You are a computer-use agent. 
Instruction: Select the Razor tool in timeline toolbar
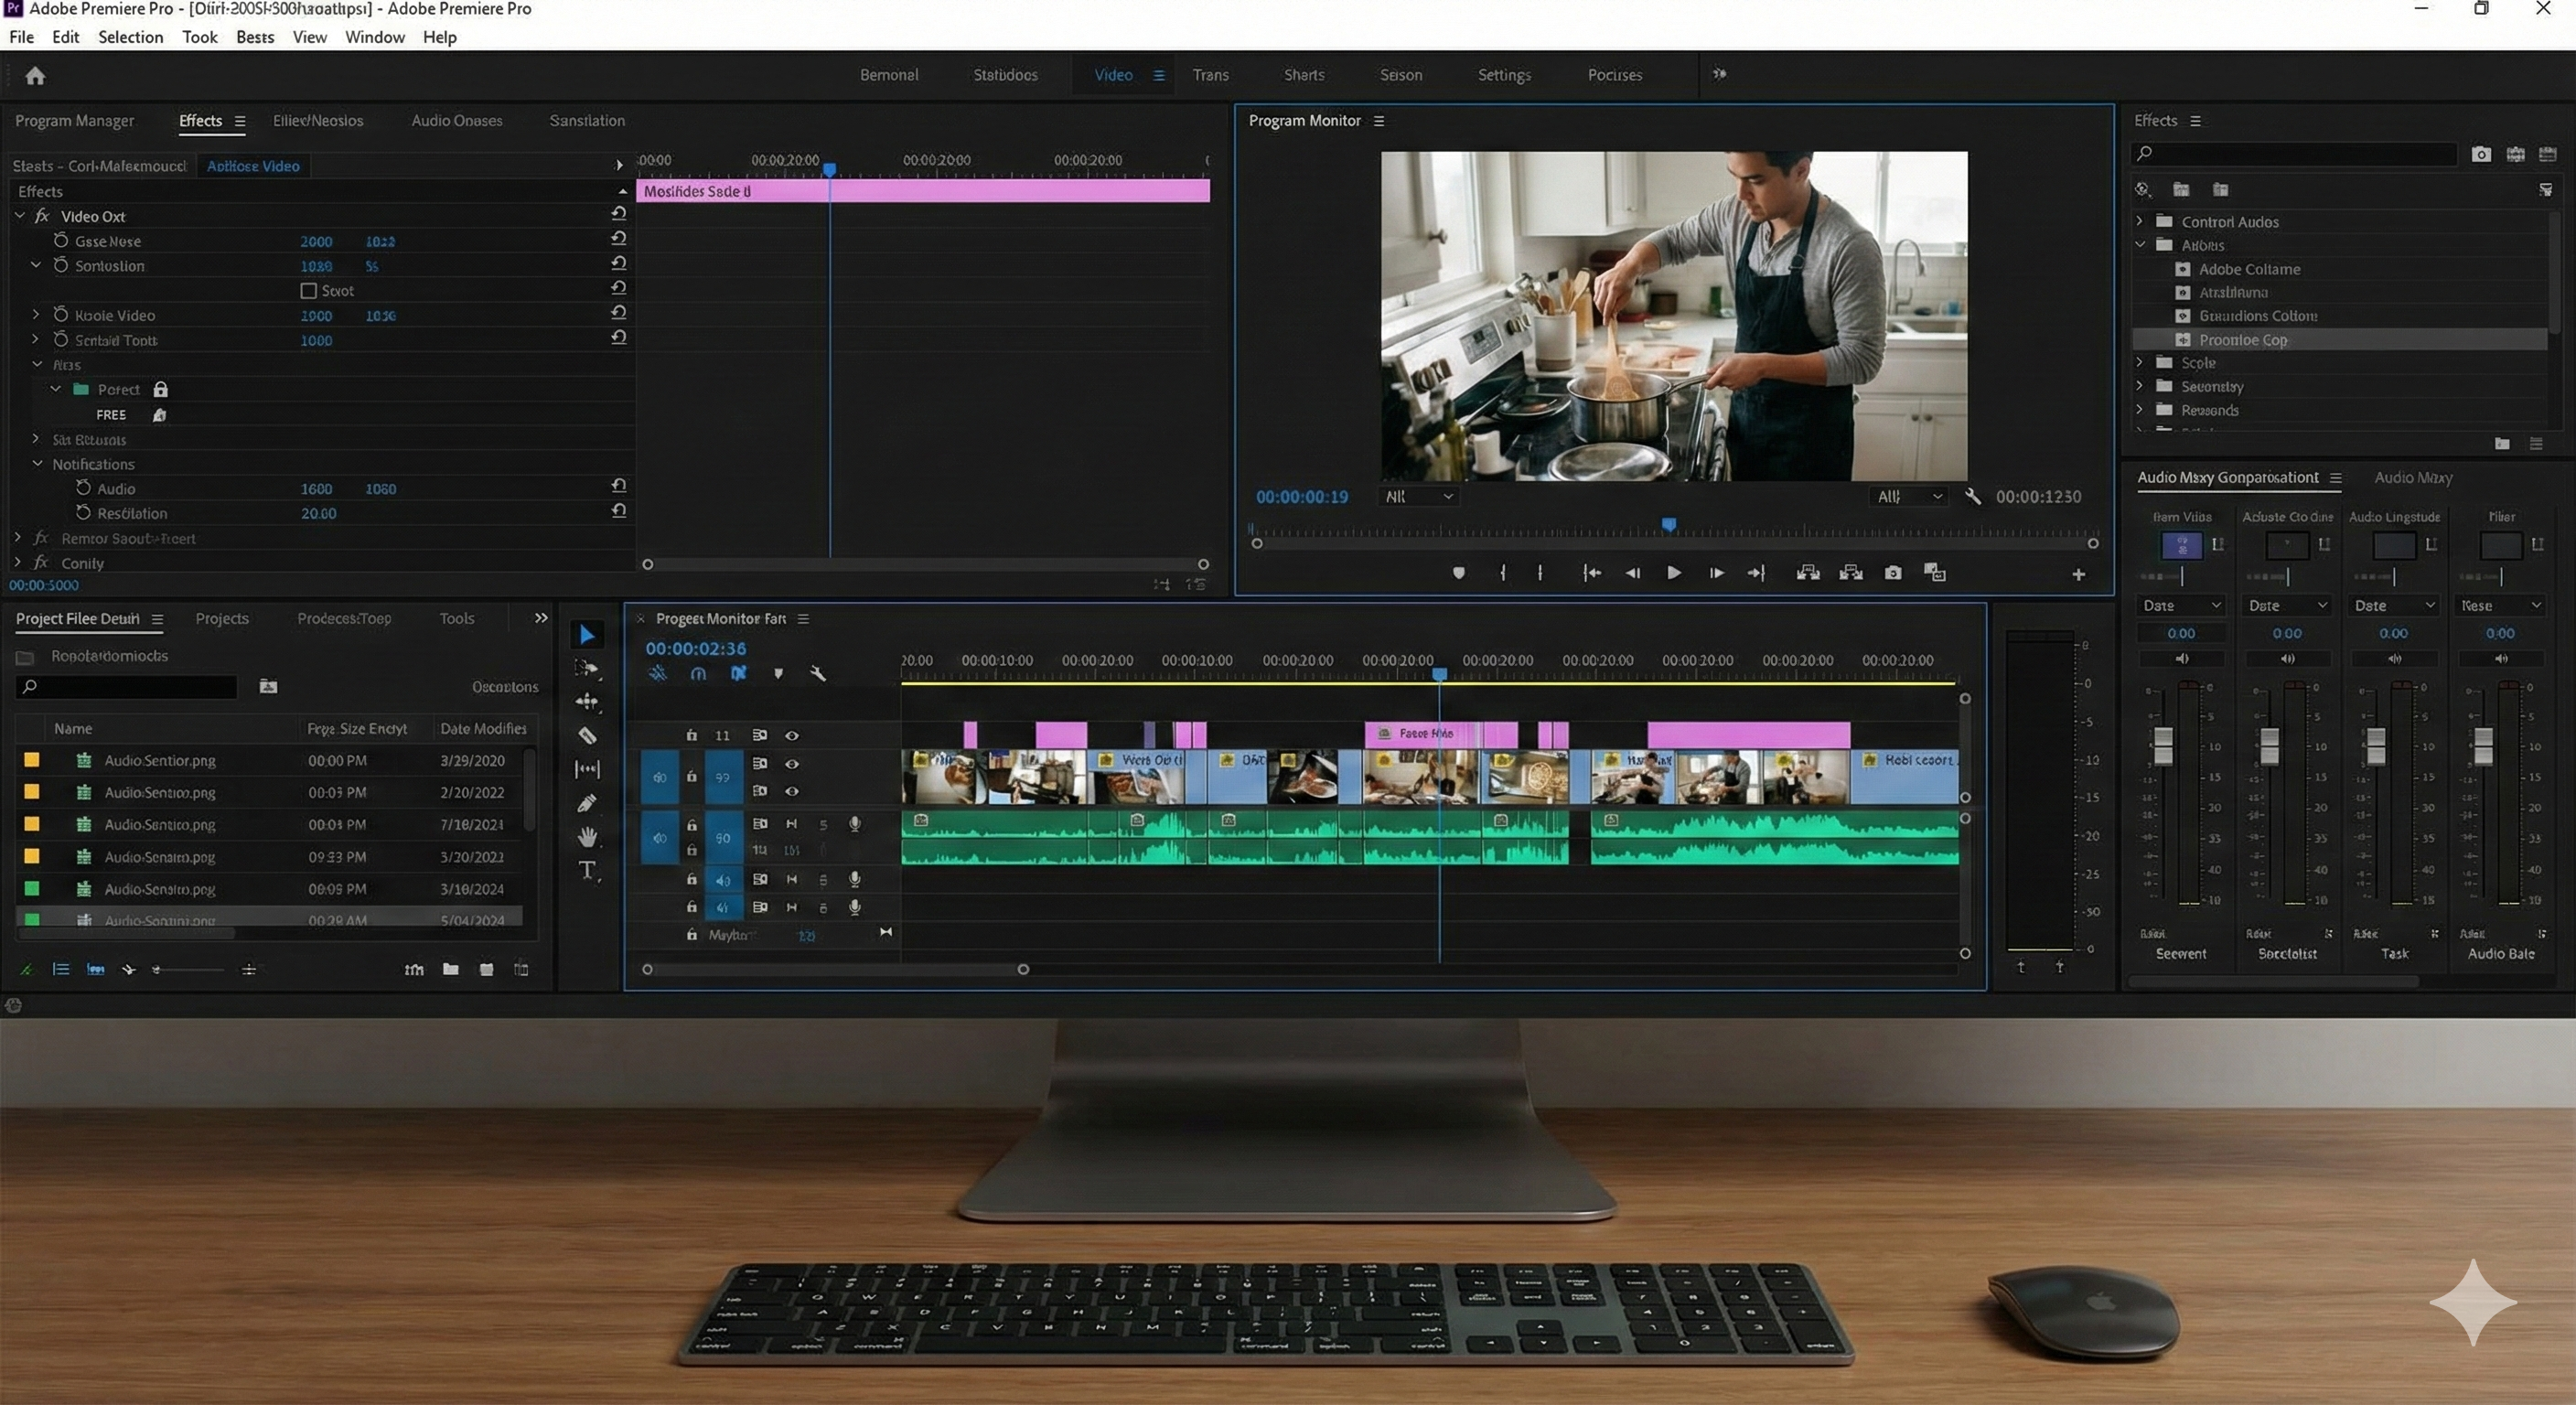pos(587,736)
